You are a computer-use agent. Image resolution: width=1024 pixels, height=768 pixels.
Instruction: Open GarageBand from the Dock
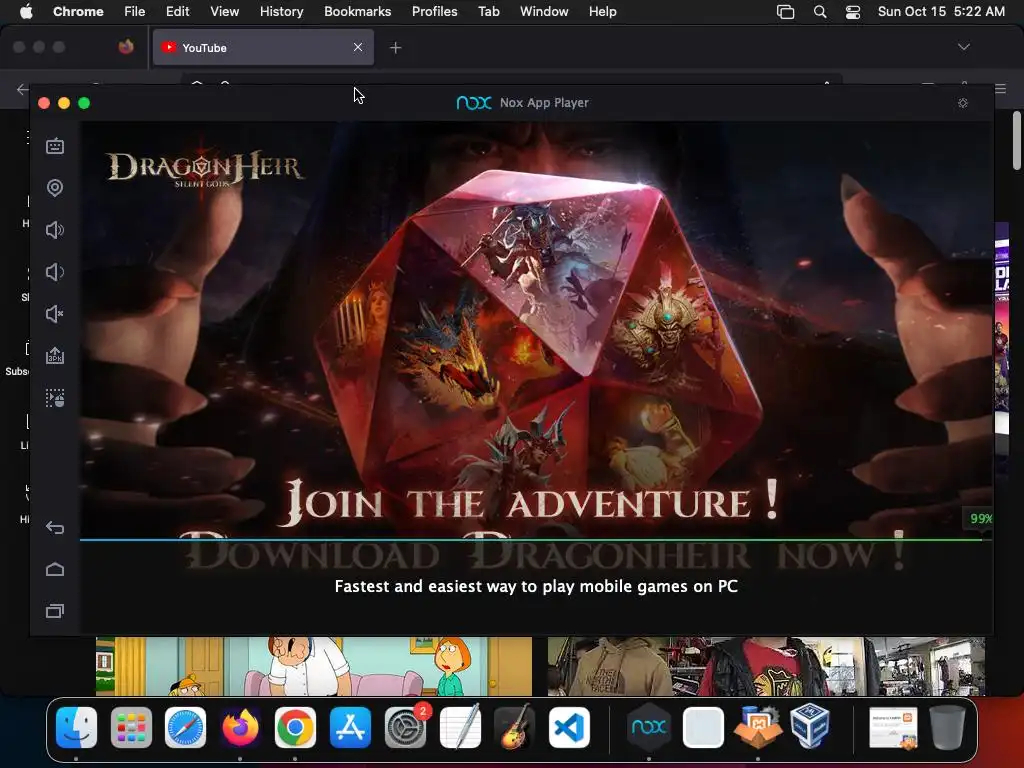click(515, 727)
